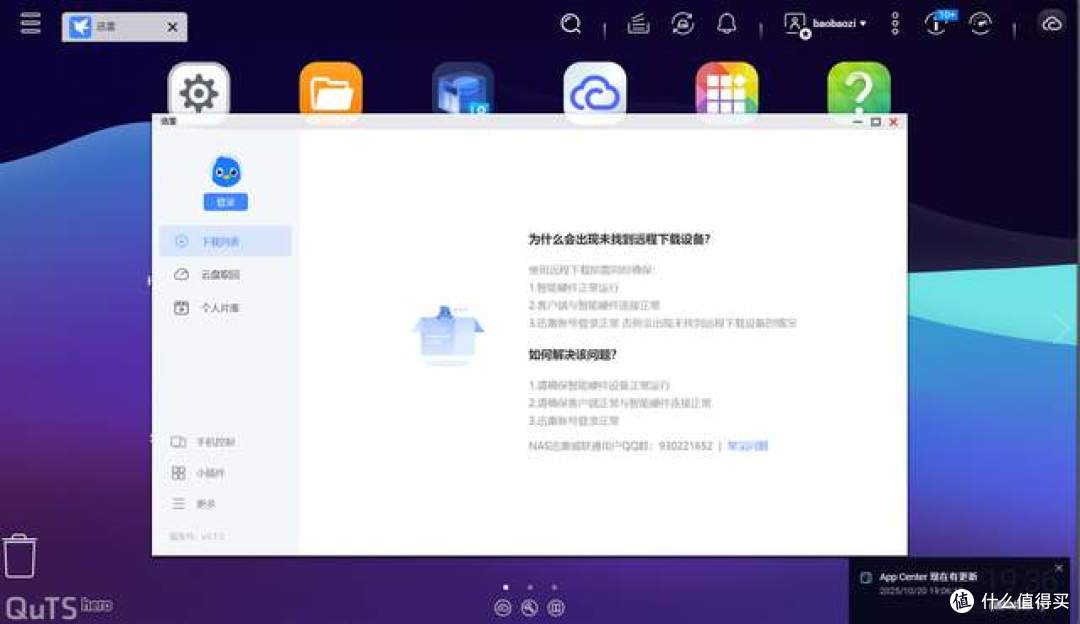Open 更多 menu in Xunlei sidebar
Image resolution: width=1080 pixels, height=624 pixels.
tap(194, 503)
